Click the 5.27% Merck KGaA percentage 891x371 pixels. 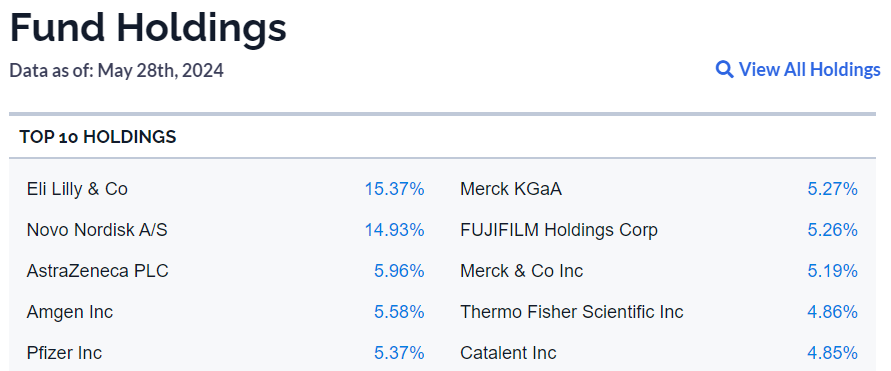coord(832,189)
